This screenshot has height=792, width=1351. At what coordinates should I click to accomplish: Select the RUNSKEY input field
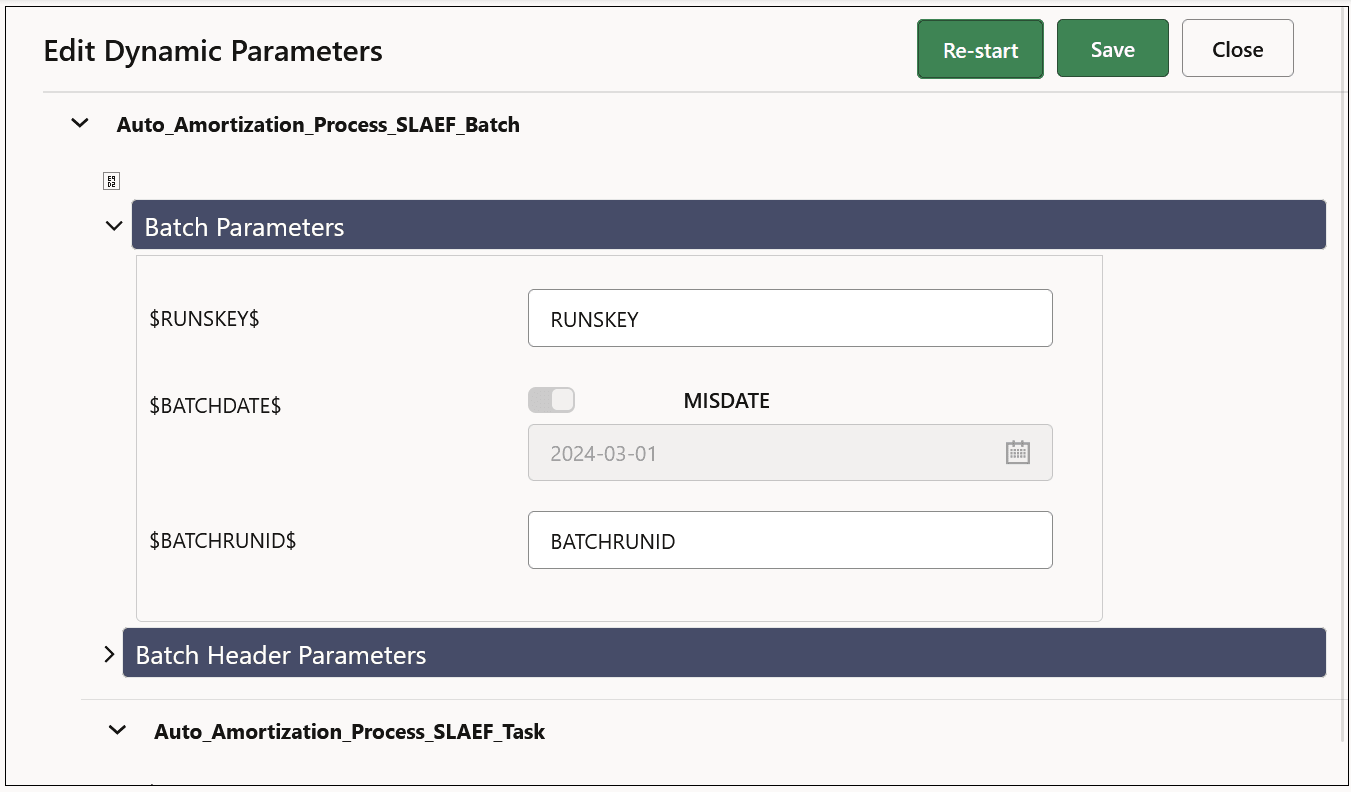790,318
